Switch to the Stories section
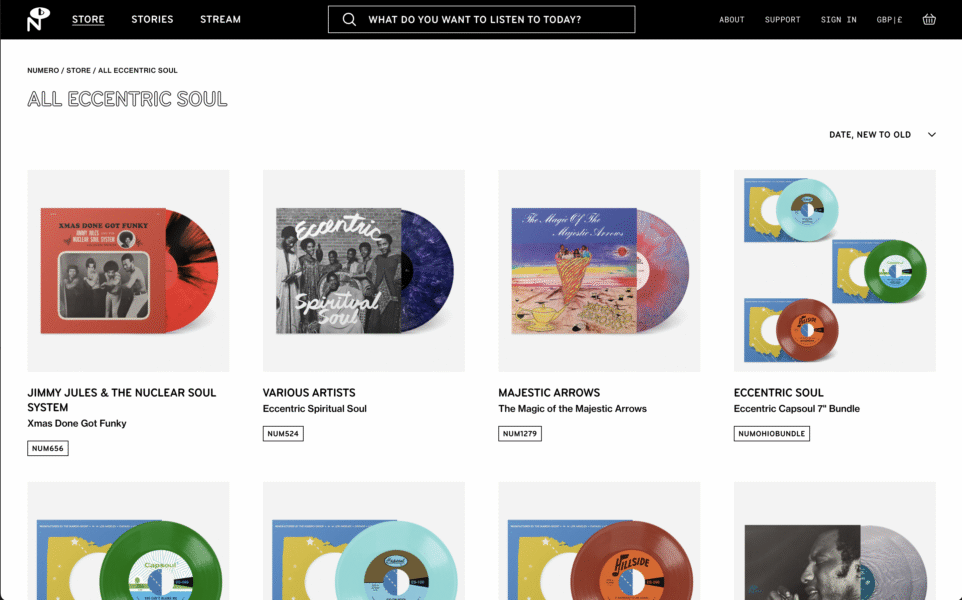Viewport: 962px width, 600px height. tap(152, 19)
